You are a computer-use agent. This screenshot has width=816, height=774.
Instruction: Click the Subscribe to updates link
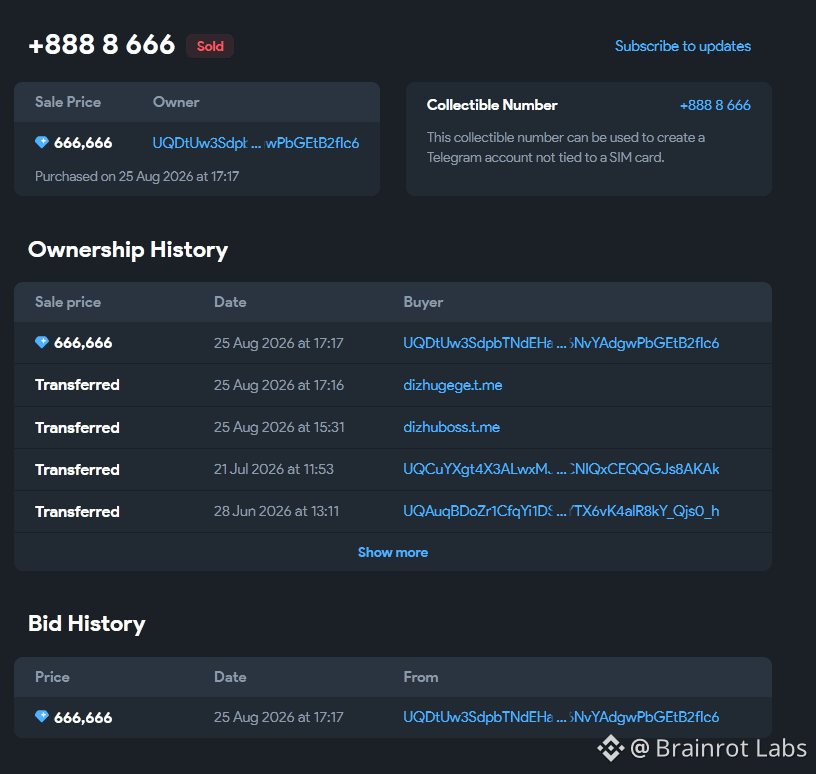(683, 46)
